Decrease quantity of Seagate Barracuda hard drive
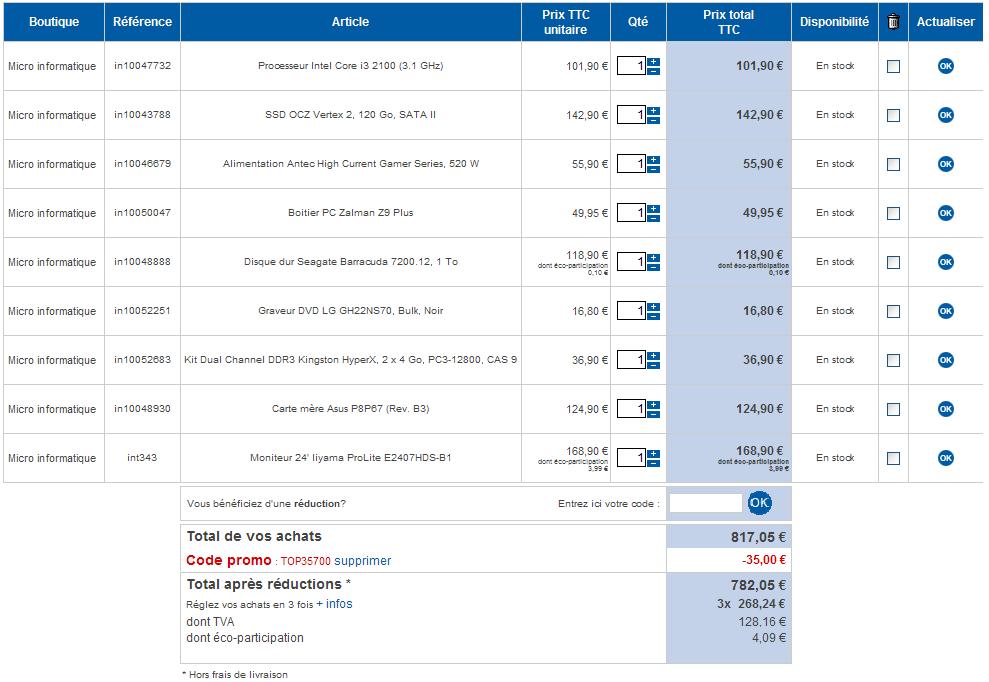Screen dimensions: 989x682 pos(653,267)
